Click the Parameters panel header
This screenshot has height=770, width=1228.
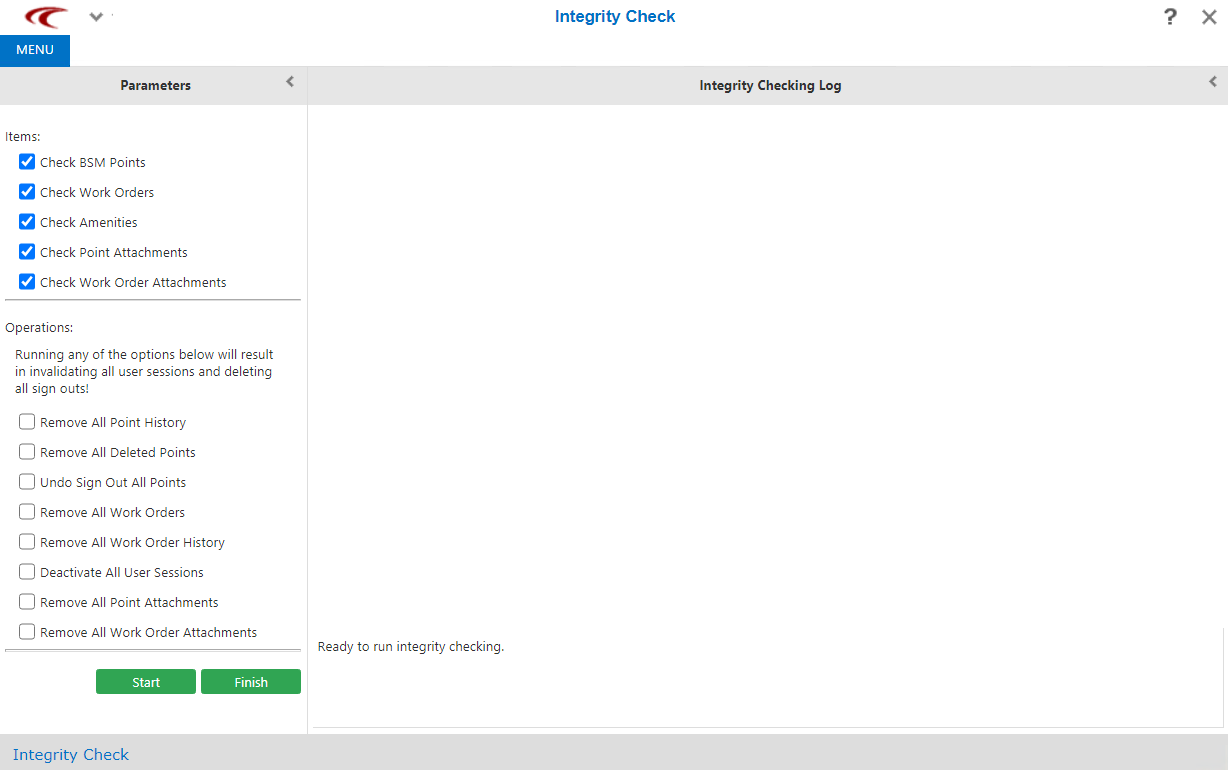pos(155,85)
